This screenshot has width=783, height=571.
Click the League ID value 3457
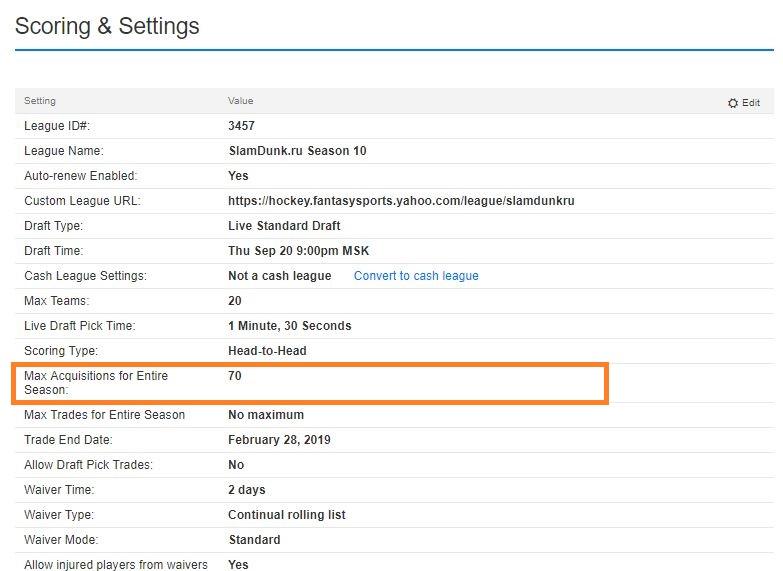coord(241,126)
